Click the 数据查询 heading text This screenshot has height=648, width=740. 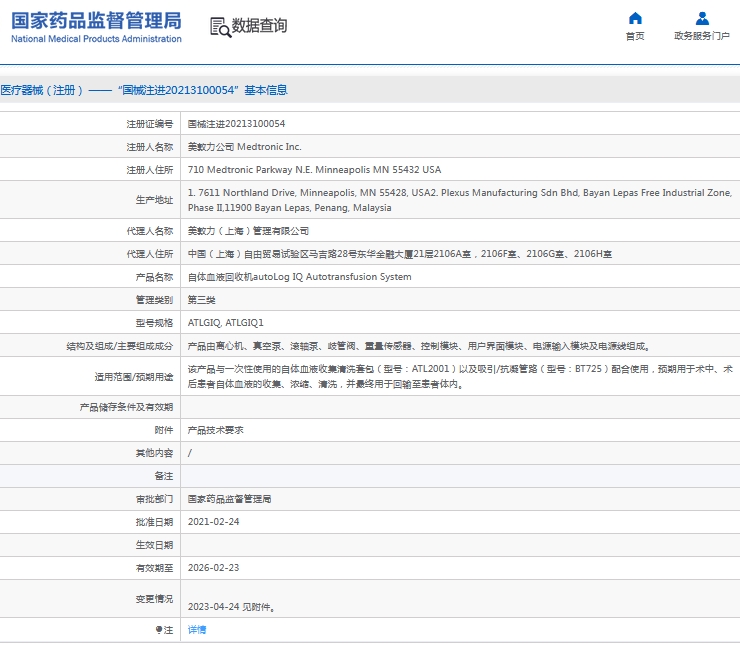pyautogui.click(x=259, y=25)
